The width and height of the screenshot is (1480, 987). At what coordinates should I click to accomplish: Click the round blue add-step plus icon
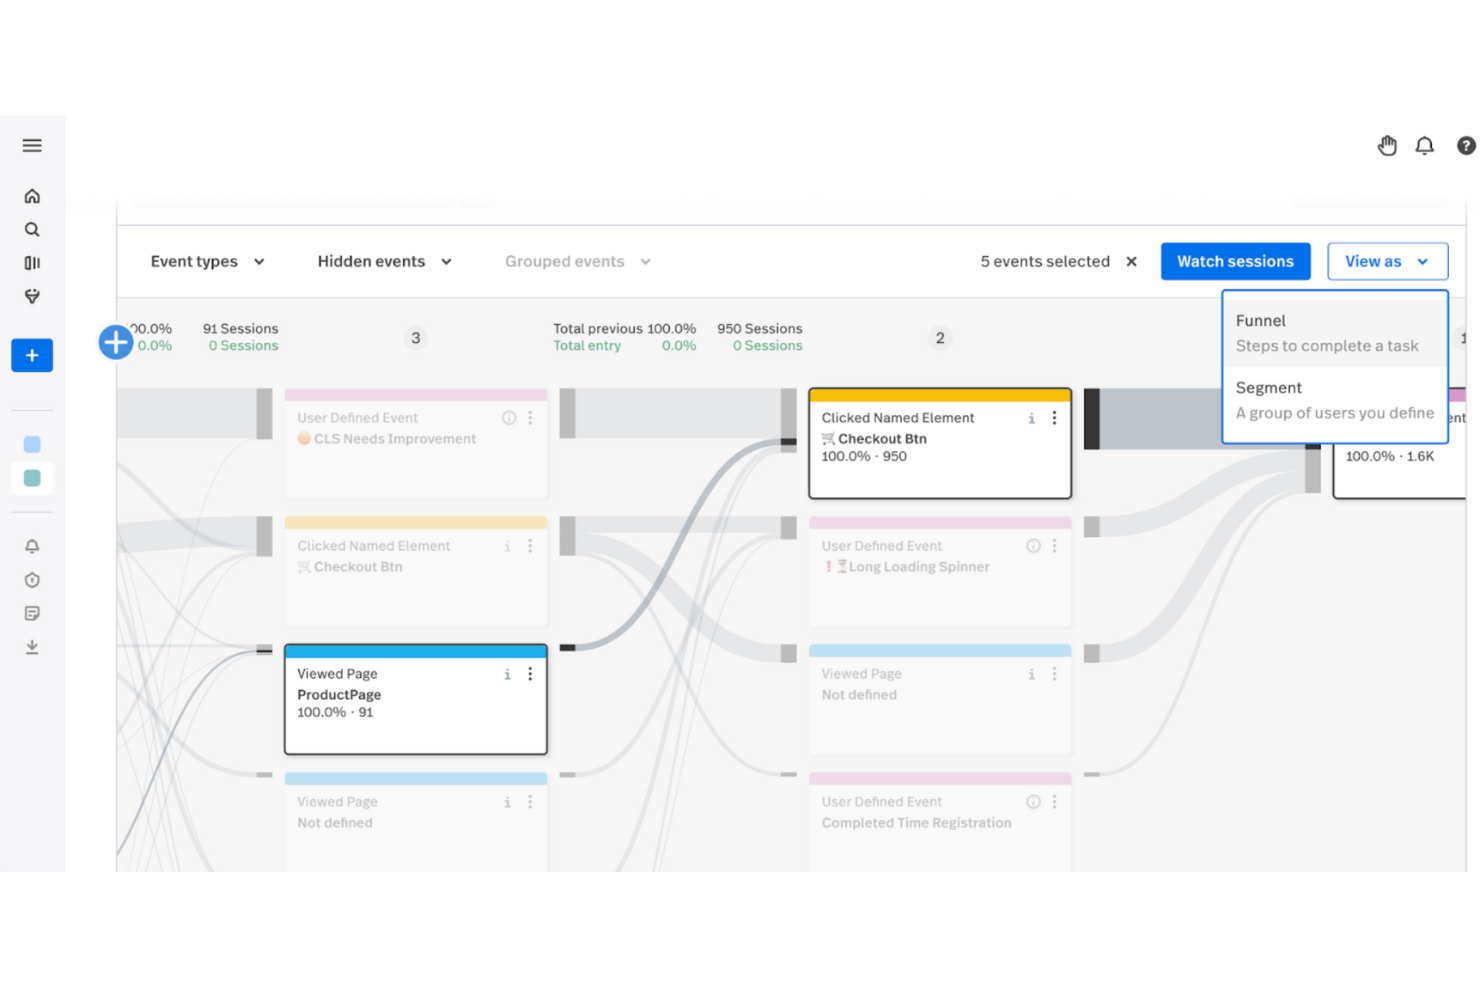116,342
